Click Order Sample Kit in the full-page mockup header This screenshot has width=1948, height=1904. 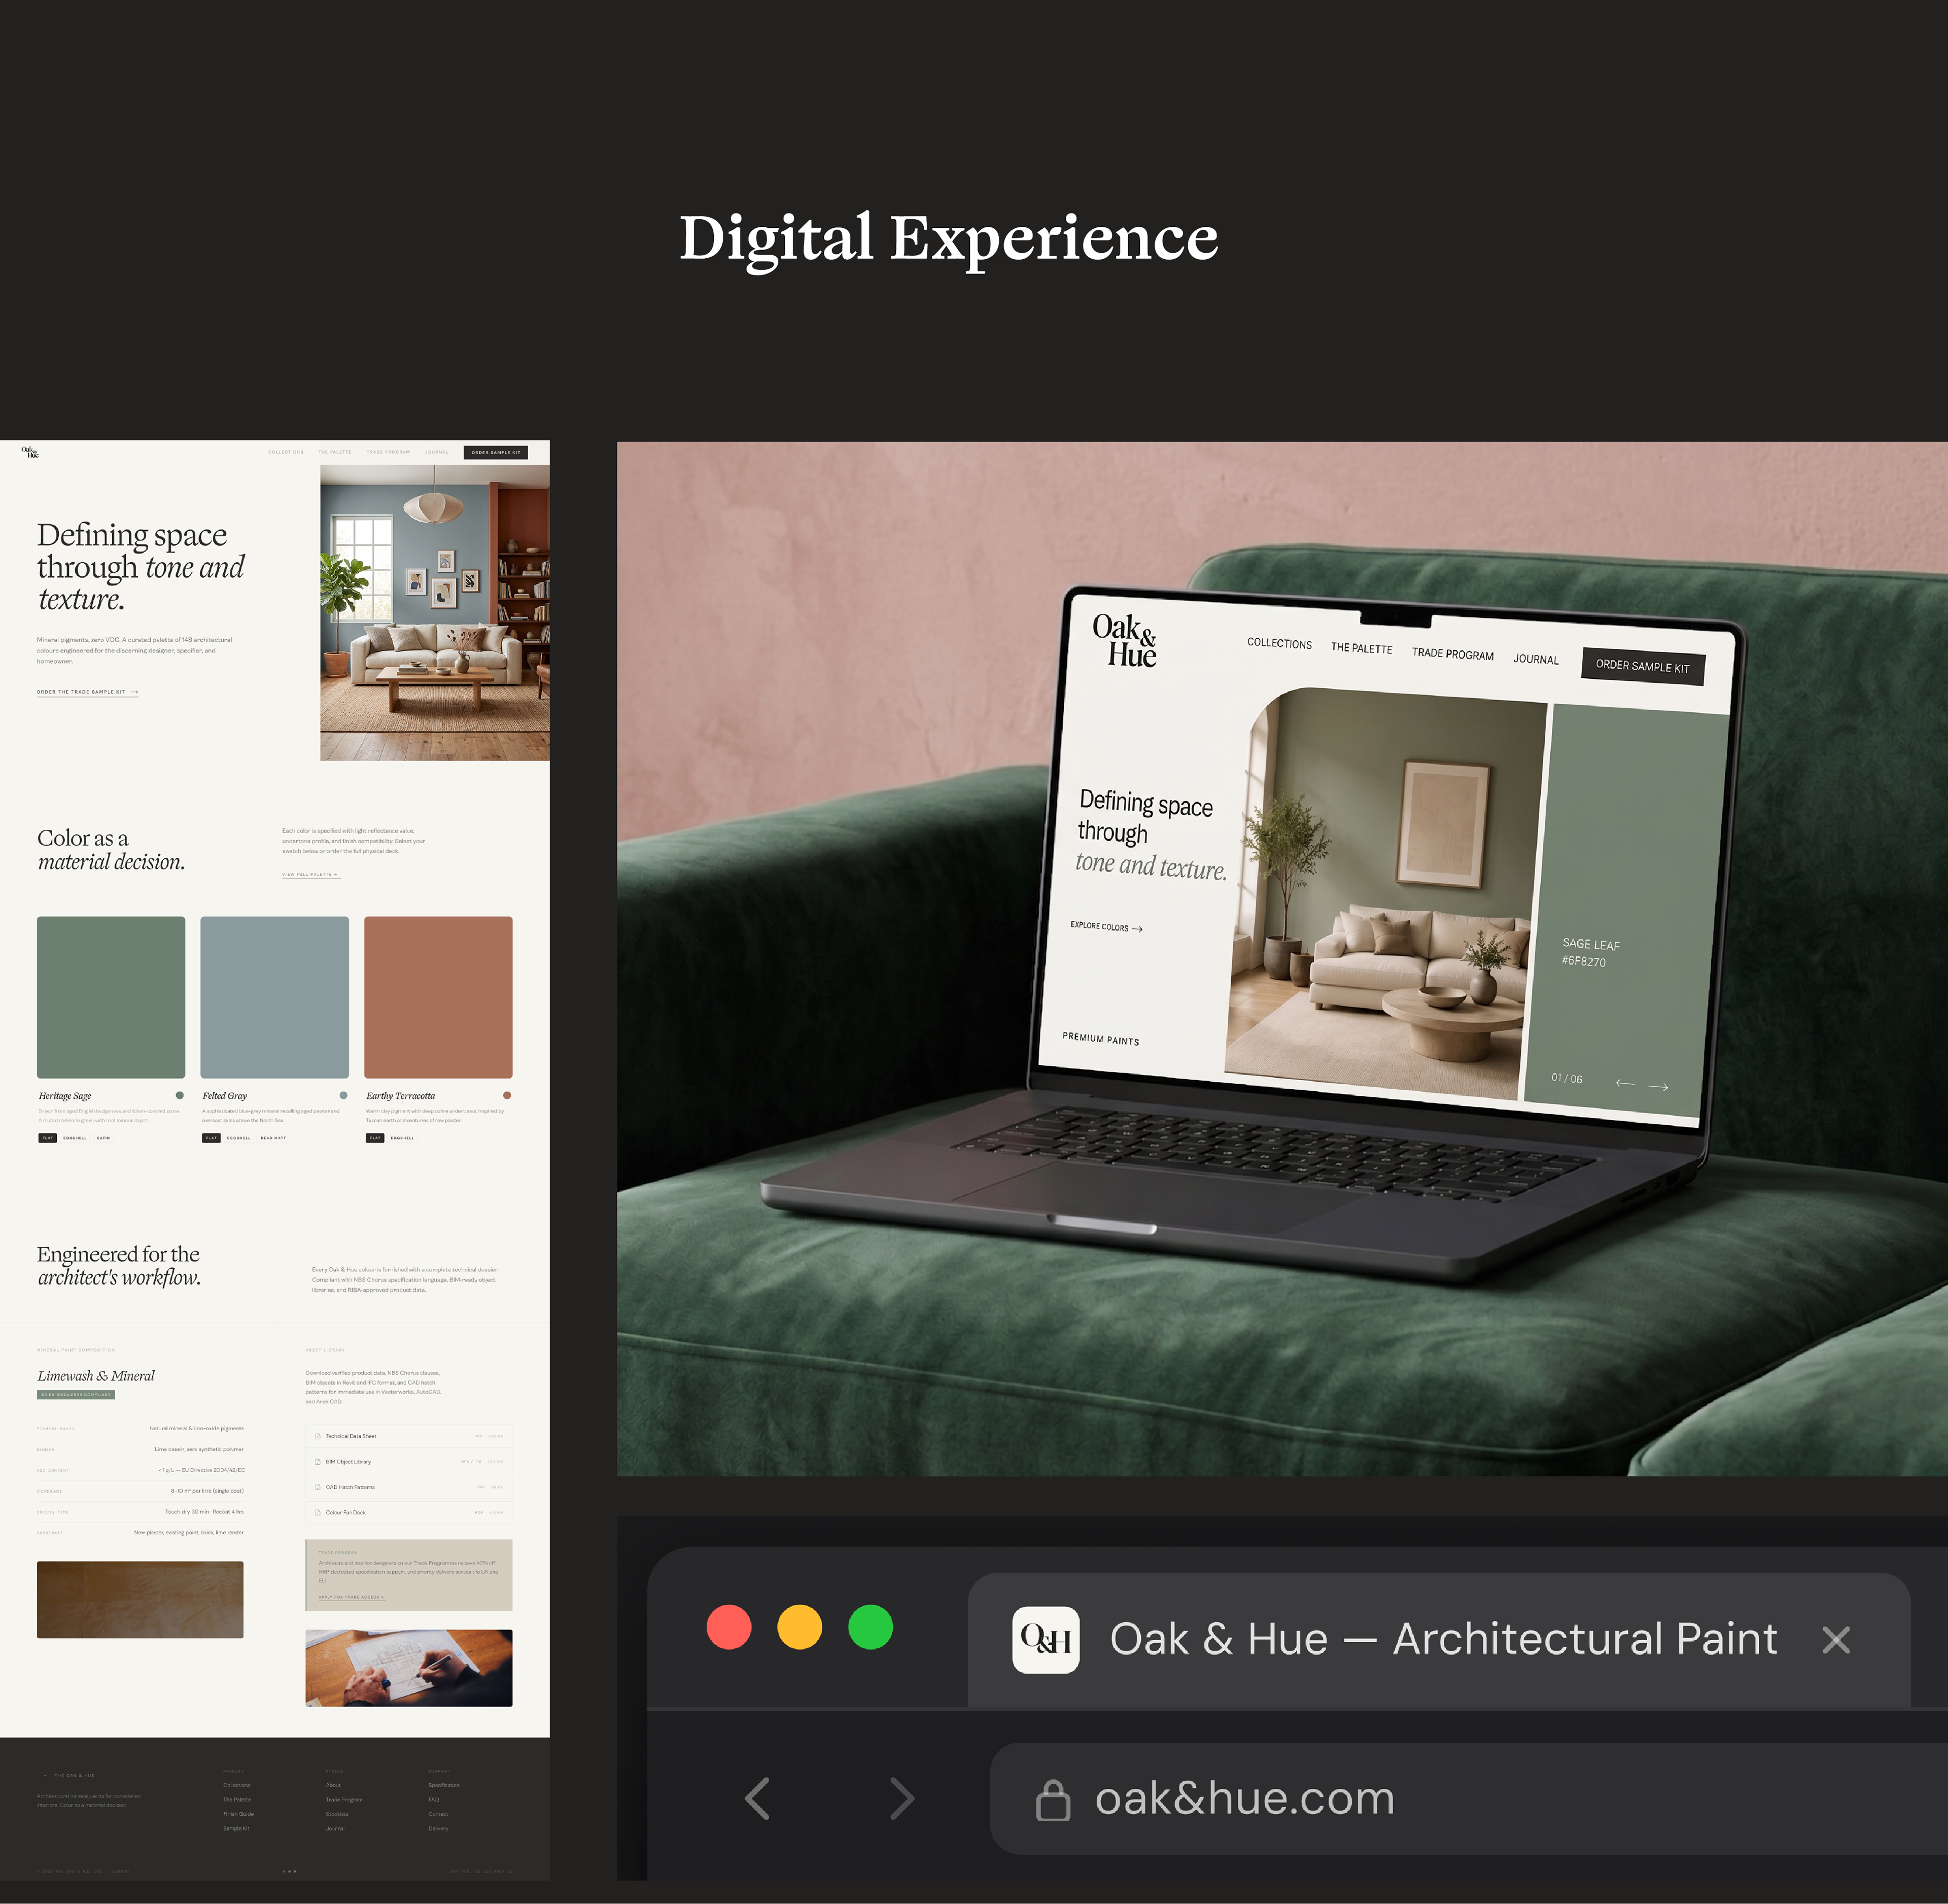point(496,452)
